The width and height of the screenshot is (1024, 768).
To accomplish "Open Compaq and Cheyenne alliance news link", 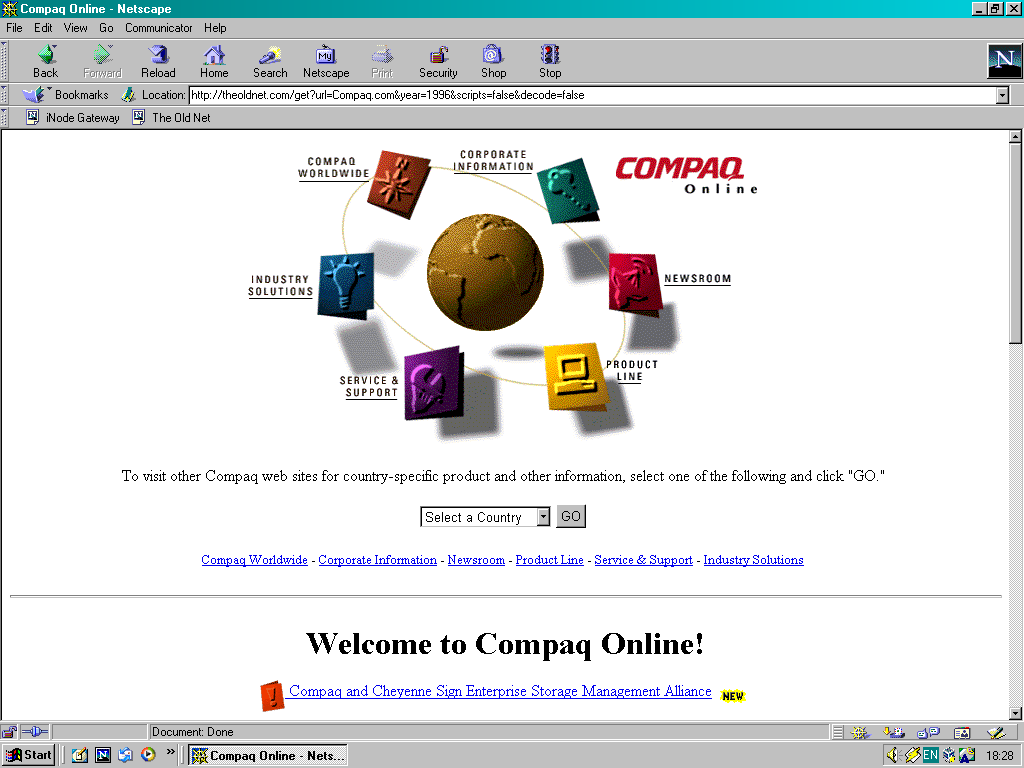I will coord(500,691).
